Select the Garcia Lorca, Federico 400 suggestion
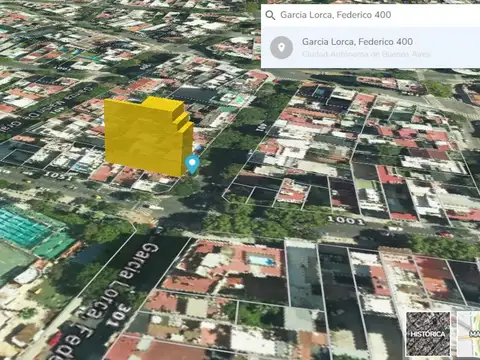Screen dimensions: 480x360 [x=370, y=48]
